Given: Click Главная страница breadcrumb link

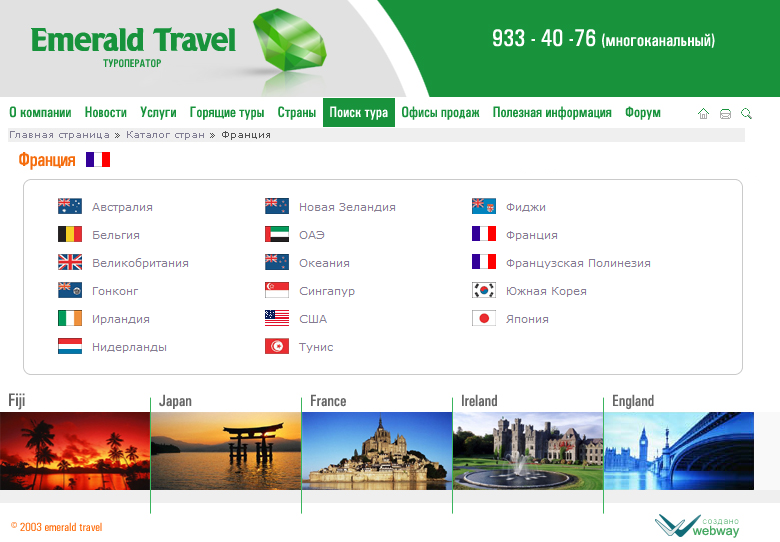Looking at the screenshot, I should [x=59, y=135].
